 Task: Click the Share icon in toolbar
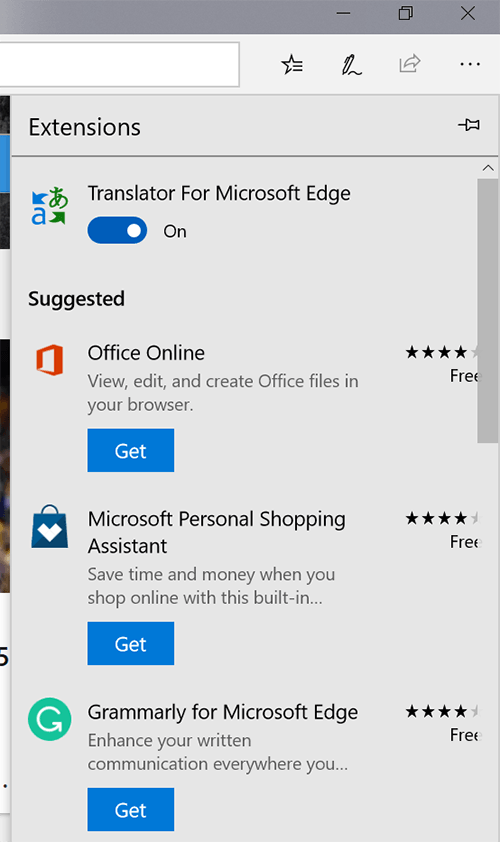(x=410, y=64)
